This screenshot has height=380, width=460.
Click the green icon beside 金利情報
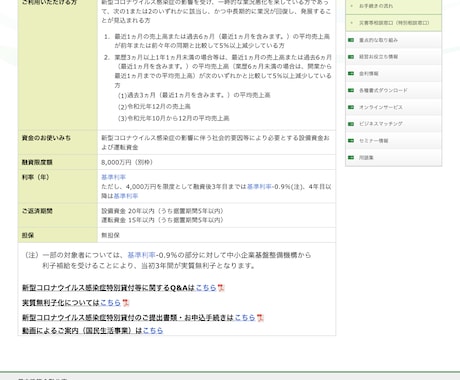(351, 73)
